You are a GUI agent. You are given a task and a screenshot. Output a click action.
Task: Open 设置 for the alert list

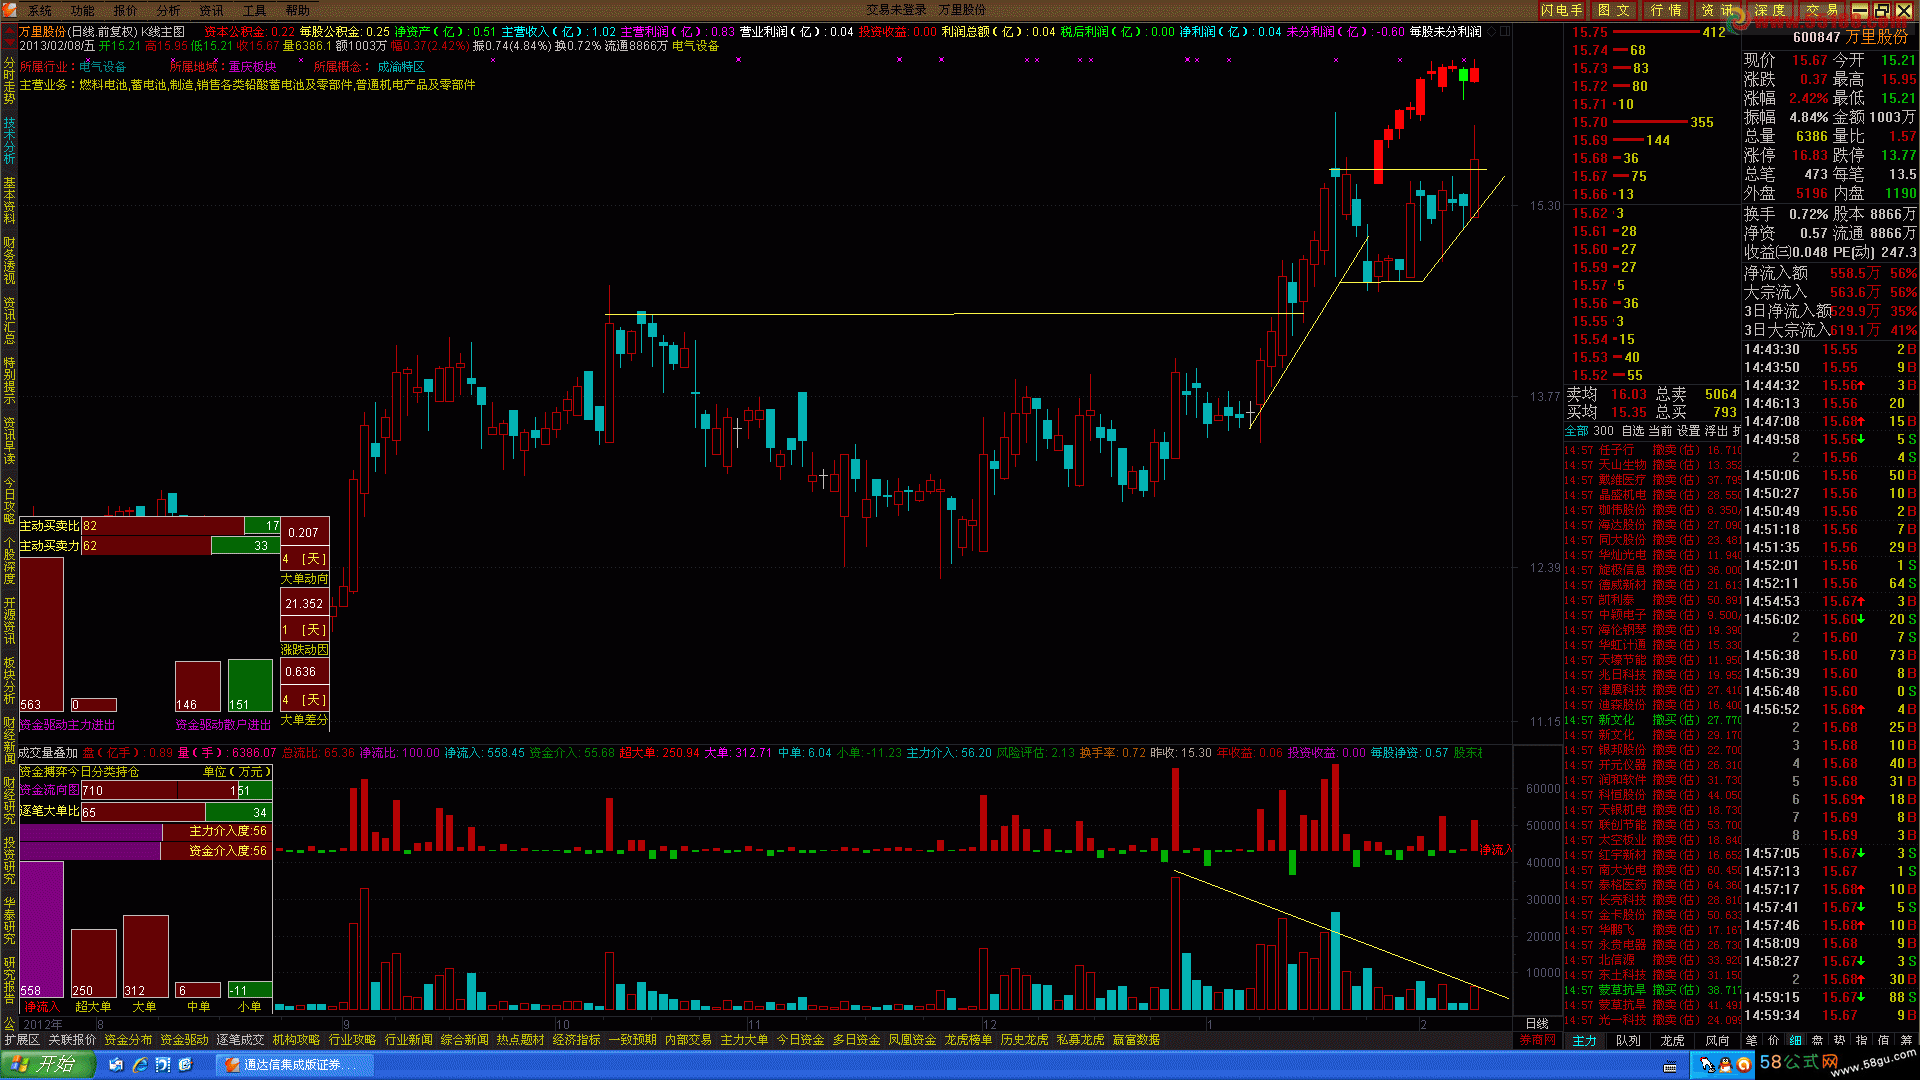pyautogui.click(x=1688, y=431)
